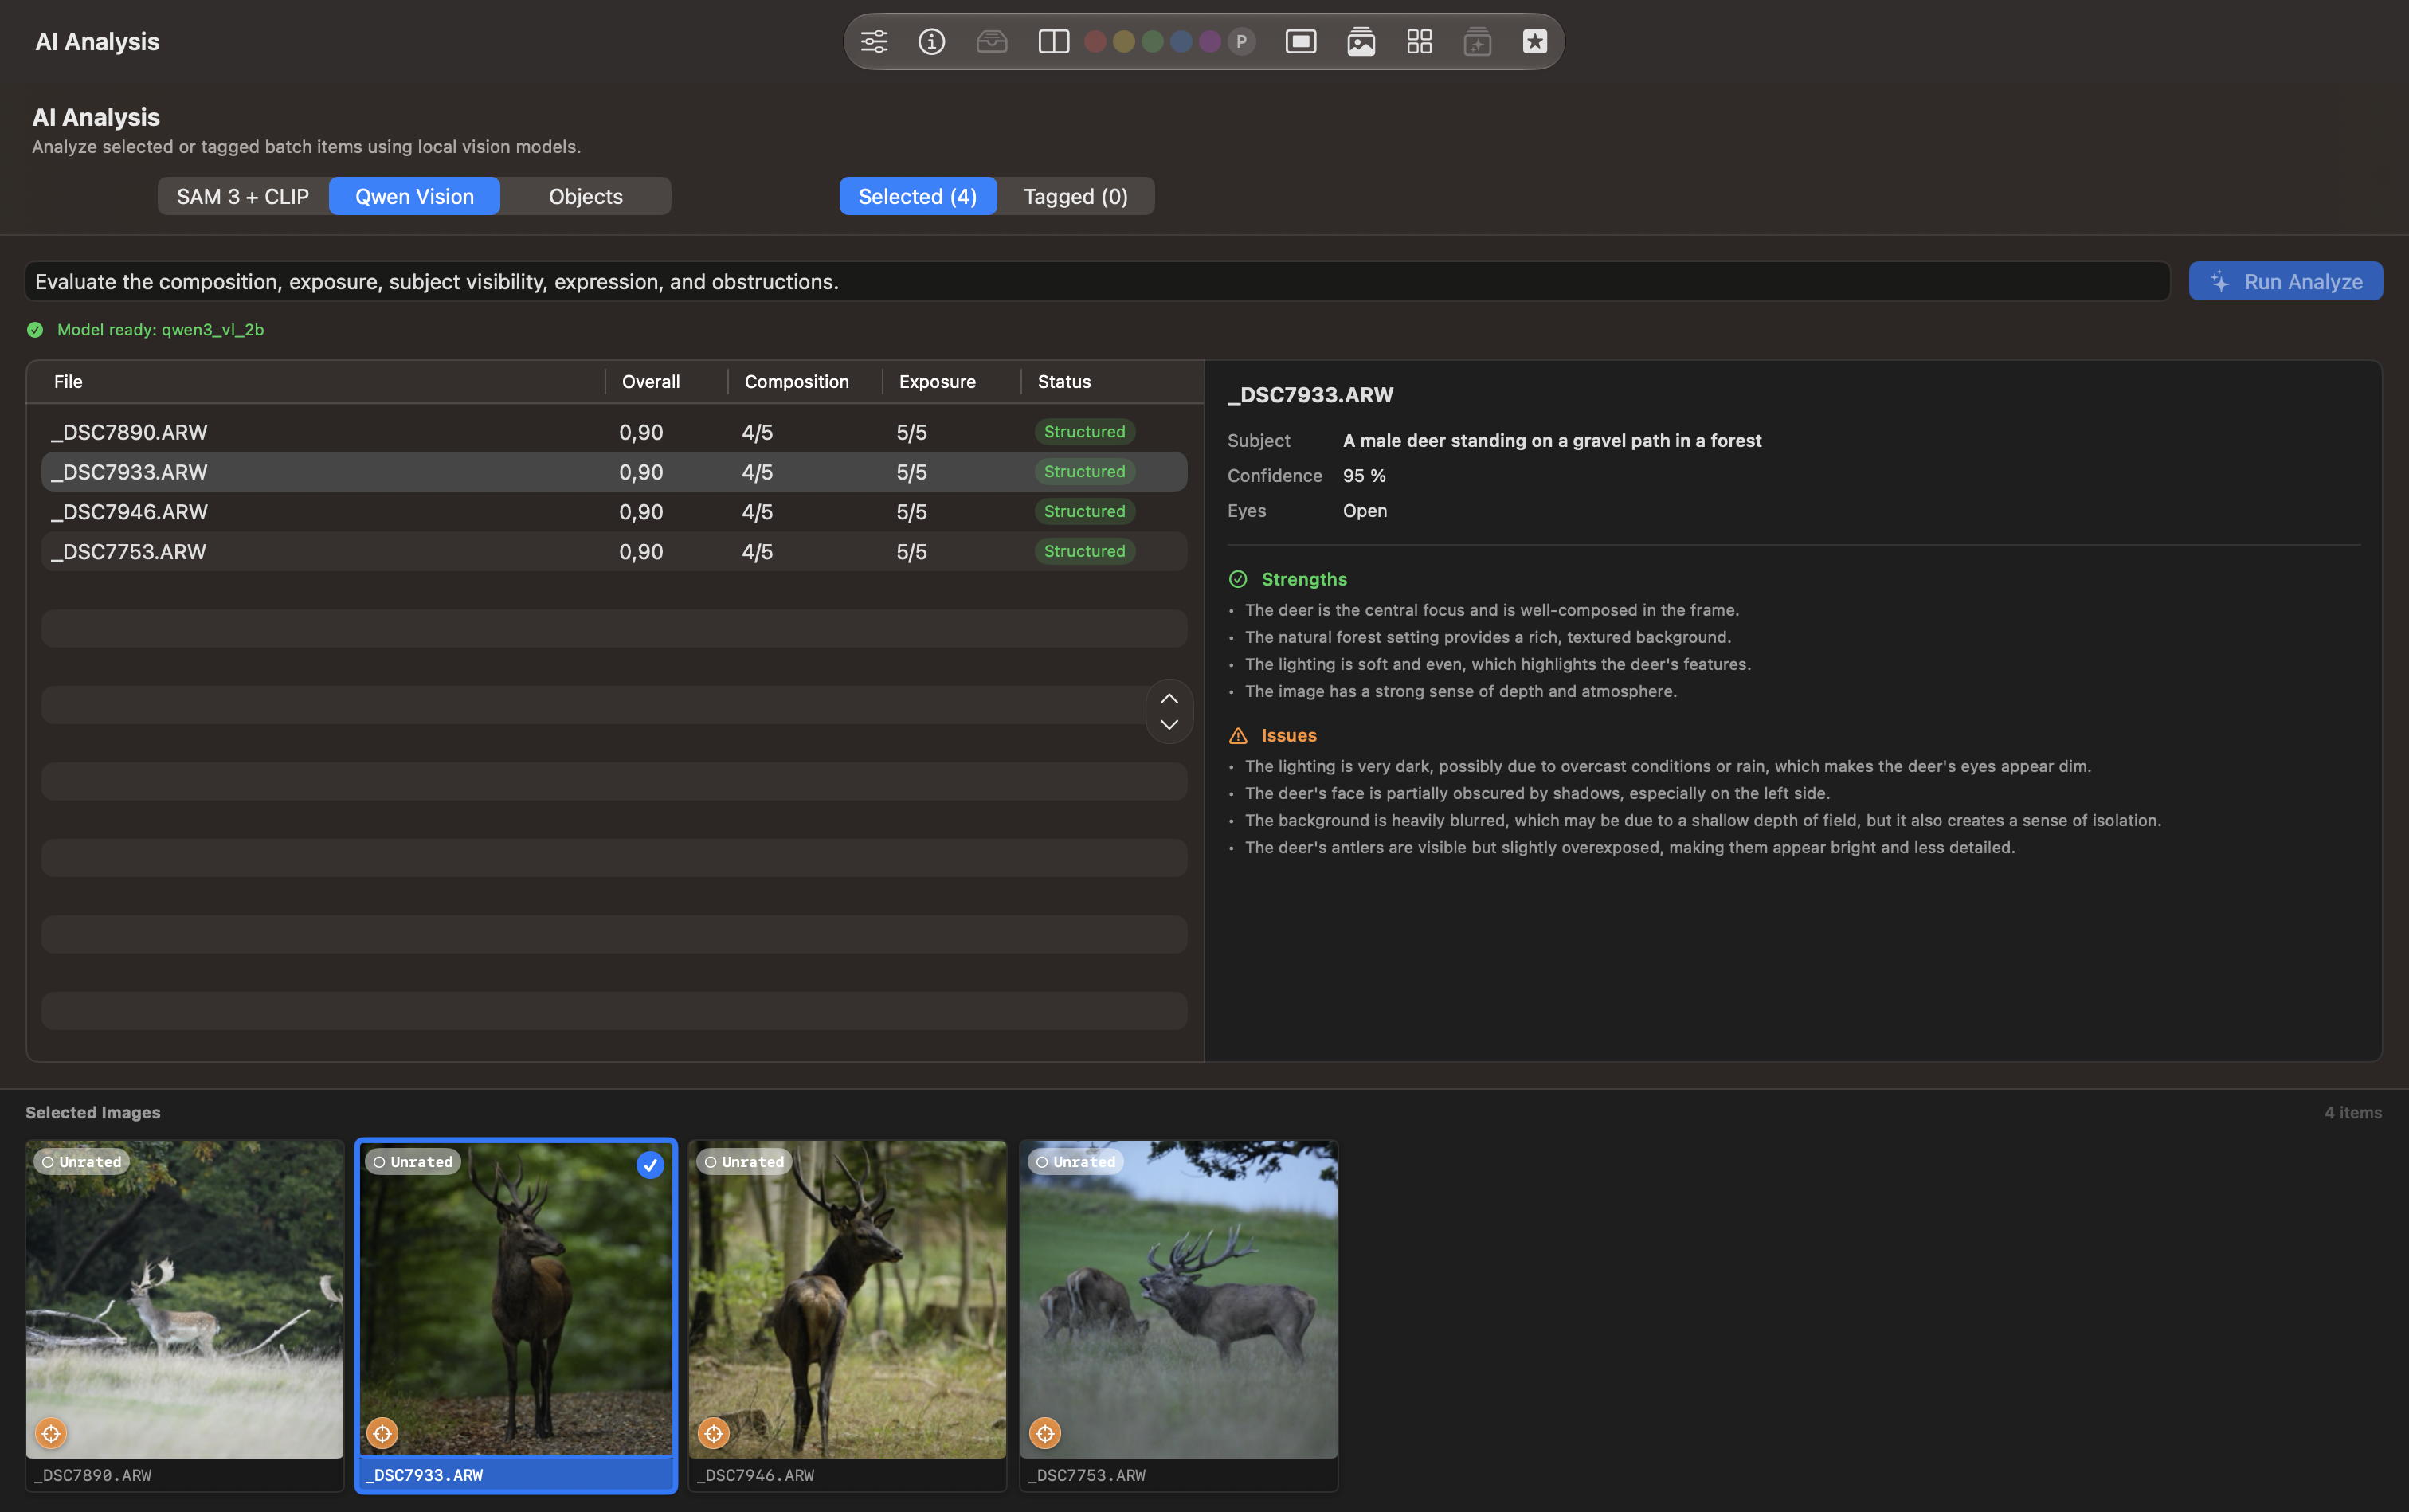Viewport: 2409px width, 1512px height.
Task: Select the Tagged (0) source tab
Action: coord(1076,196)
